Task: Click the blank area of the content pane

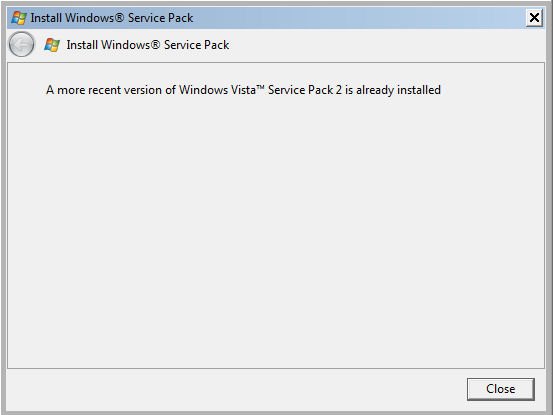Action: click(276, 229)
